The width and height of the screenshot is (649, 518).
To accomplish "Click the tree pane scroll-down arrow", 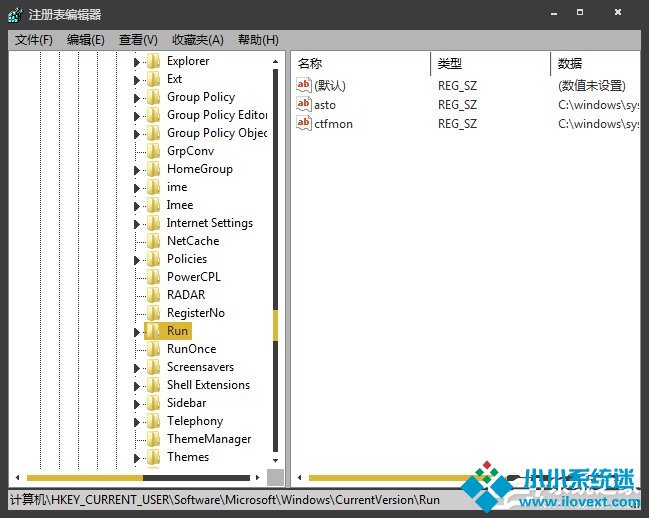I will (x=276, y=460).
